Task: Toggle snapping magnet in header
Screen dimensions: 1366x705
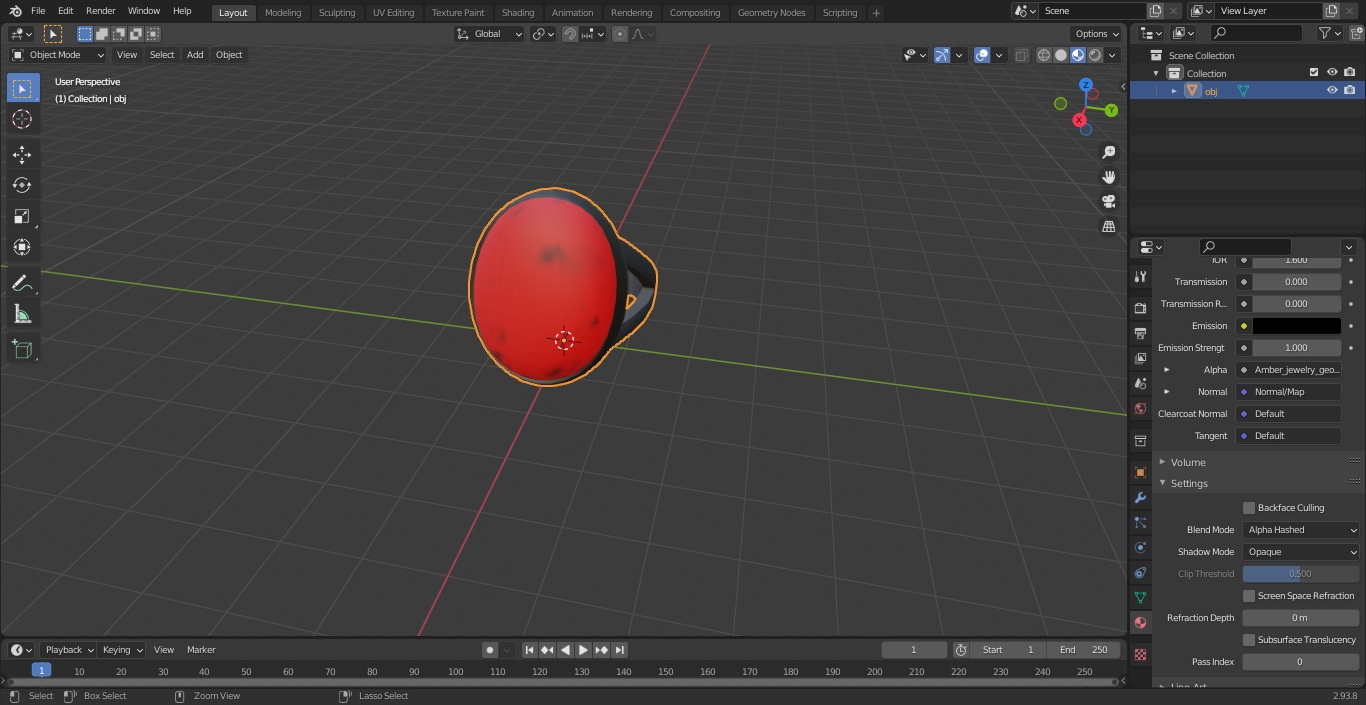Action: [570, 34]
